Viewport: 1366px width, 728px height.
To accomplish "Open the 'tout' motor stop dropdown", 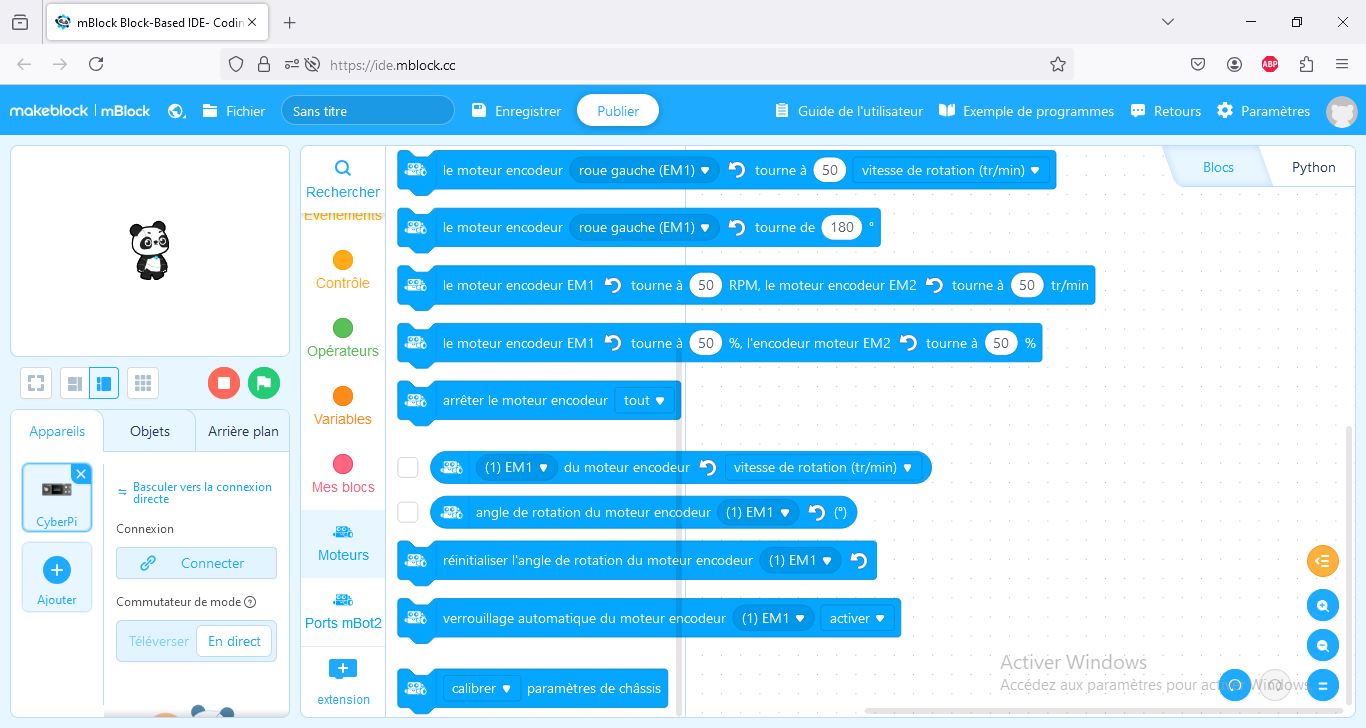I will coord(644,400).
